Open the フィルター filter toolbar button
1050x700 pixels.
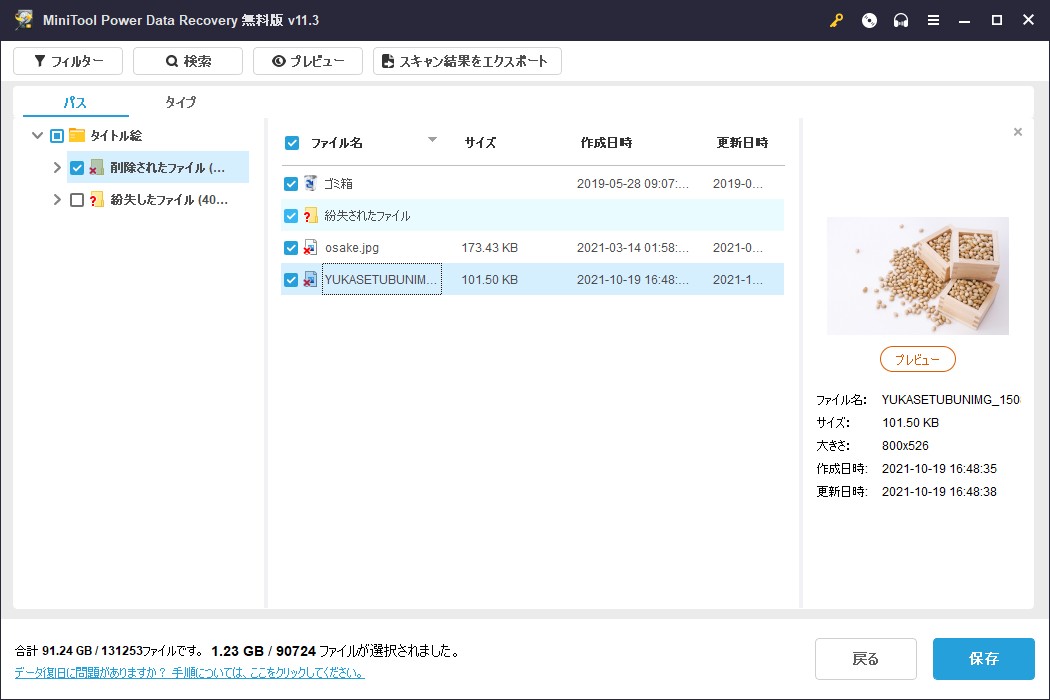coord(68,61)
